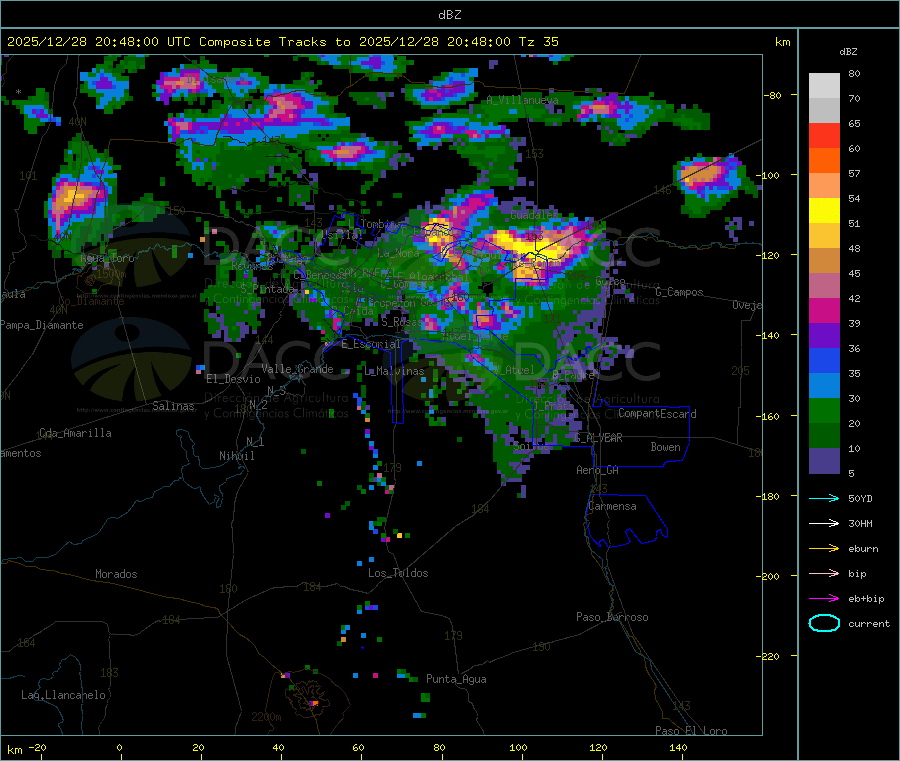
Task: Select the blue swatch between 36 and 35
Action: click(824, 361)
